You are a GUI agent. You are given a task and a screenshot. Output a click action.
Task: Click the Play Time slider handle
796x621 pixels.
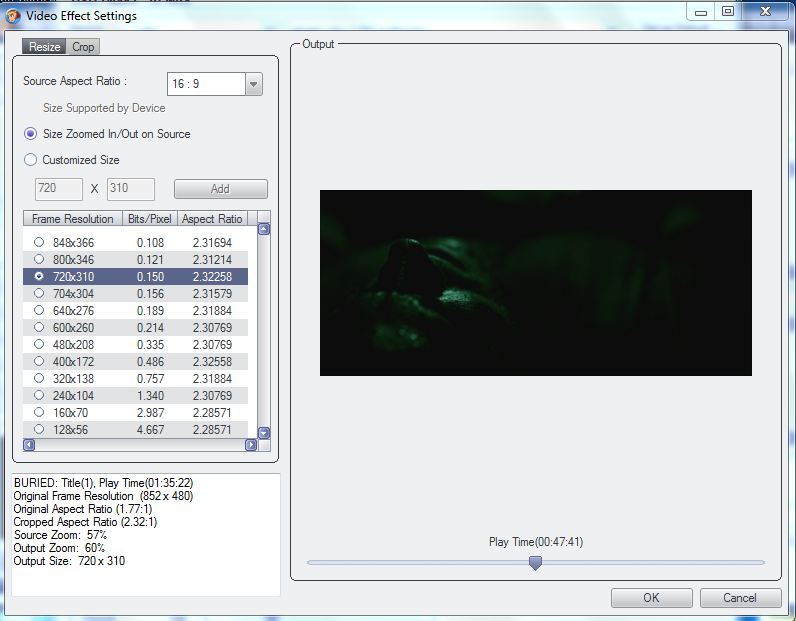(x=536, y=562)
